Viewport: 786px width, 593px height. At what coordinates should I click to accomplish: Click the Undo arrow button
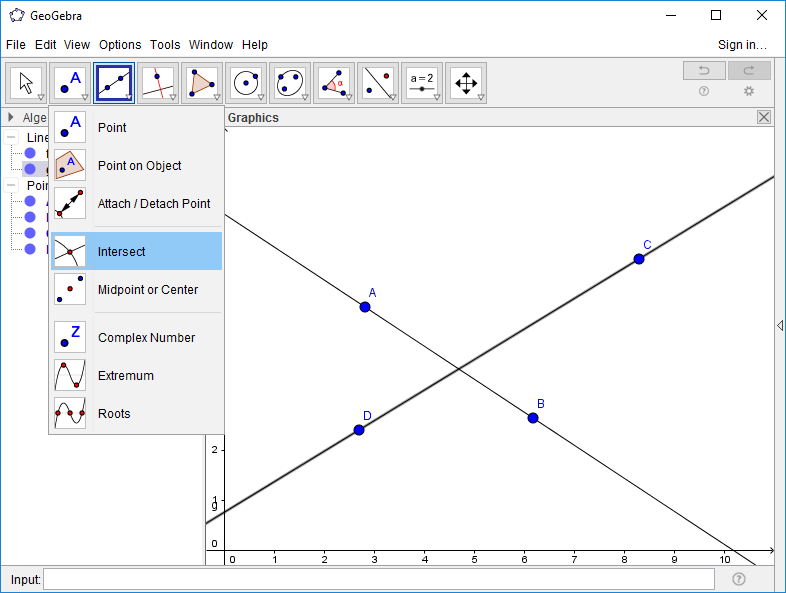tap(704, 71)
